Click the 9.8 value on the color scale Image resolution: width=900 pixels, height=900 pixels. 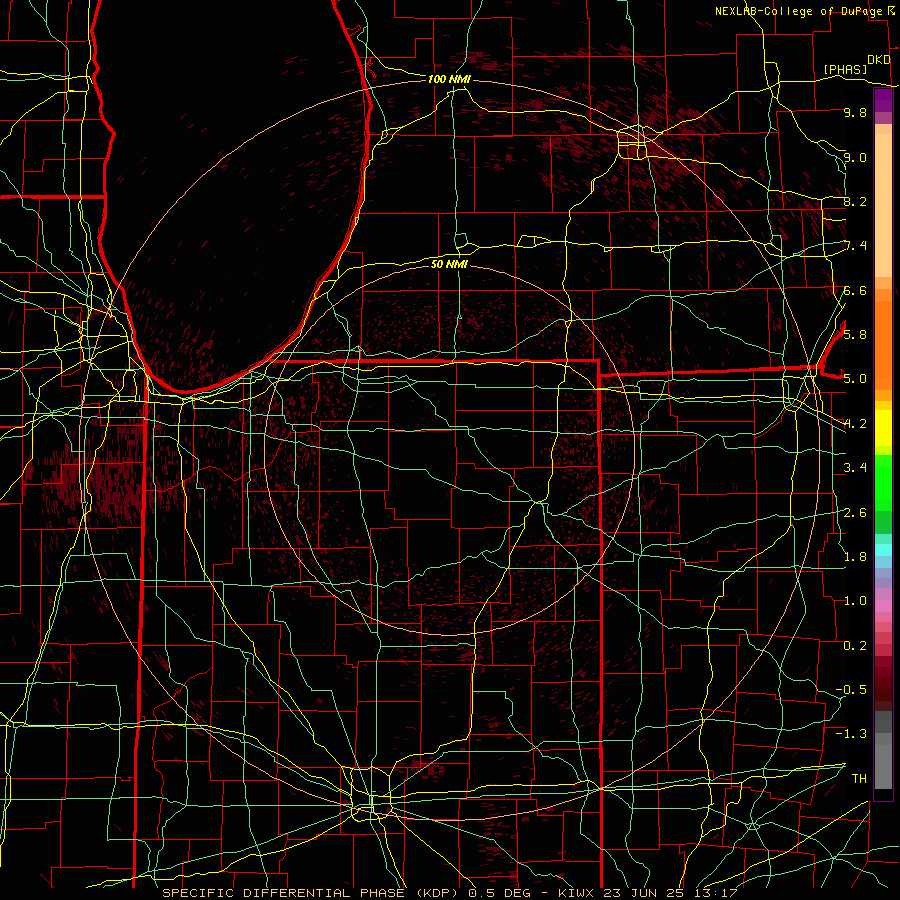point(855,113)
